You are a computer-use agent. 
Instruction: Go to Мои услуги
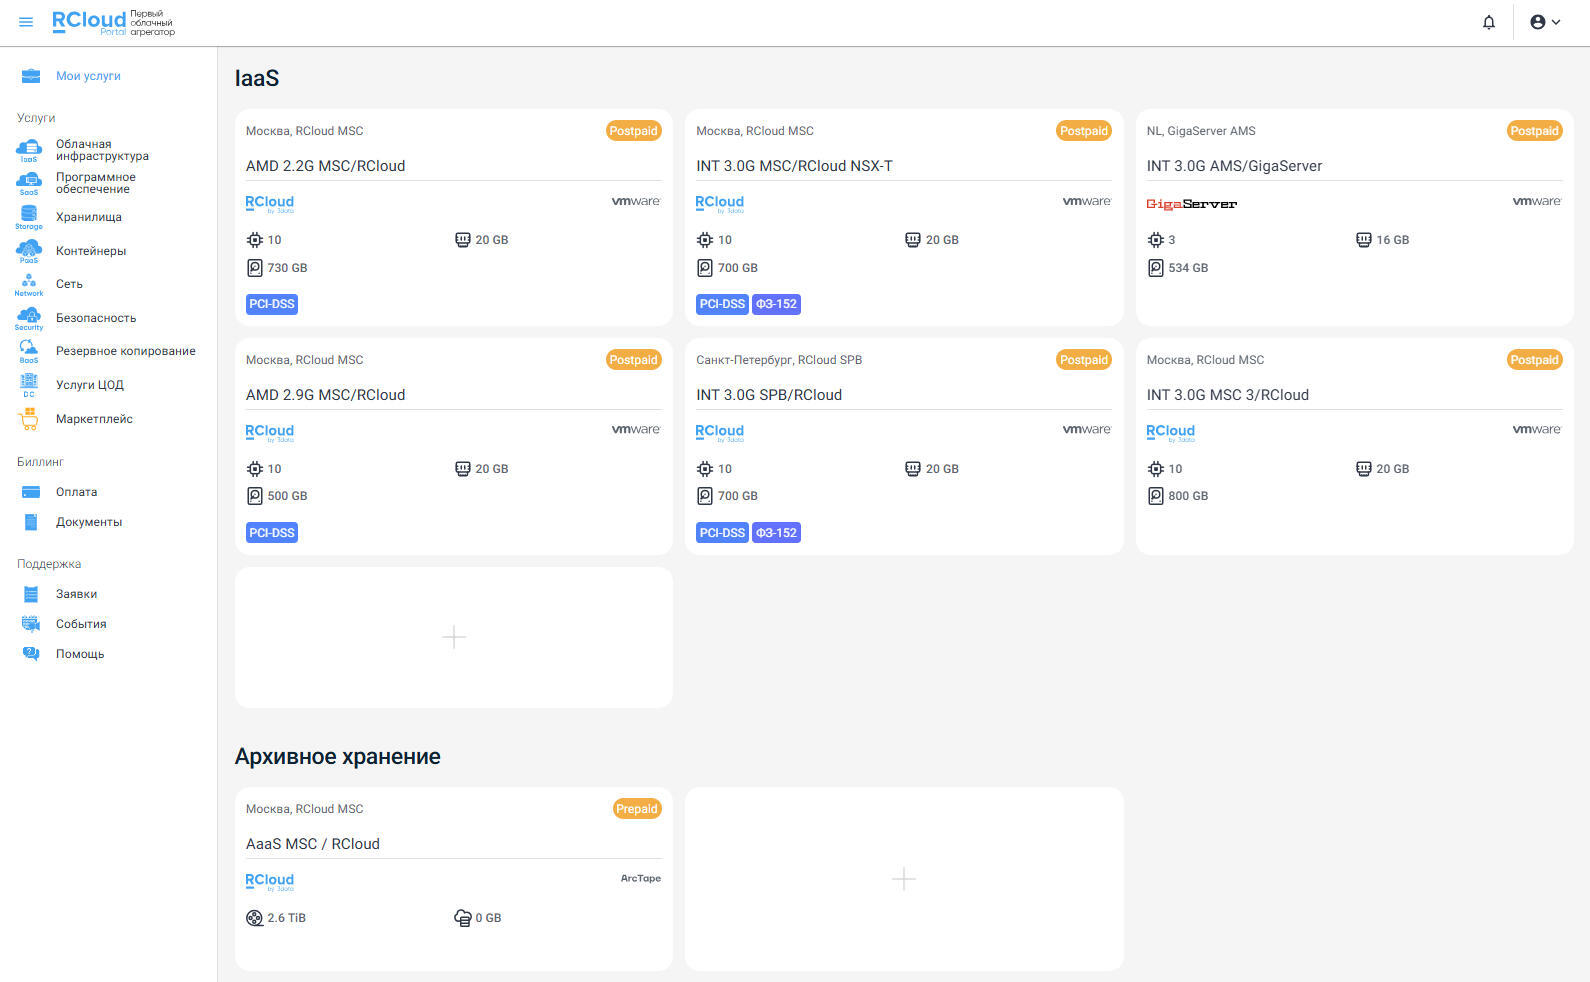(x=88, y=76)
